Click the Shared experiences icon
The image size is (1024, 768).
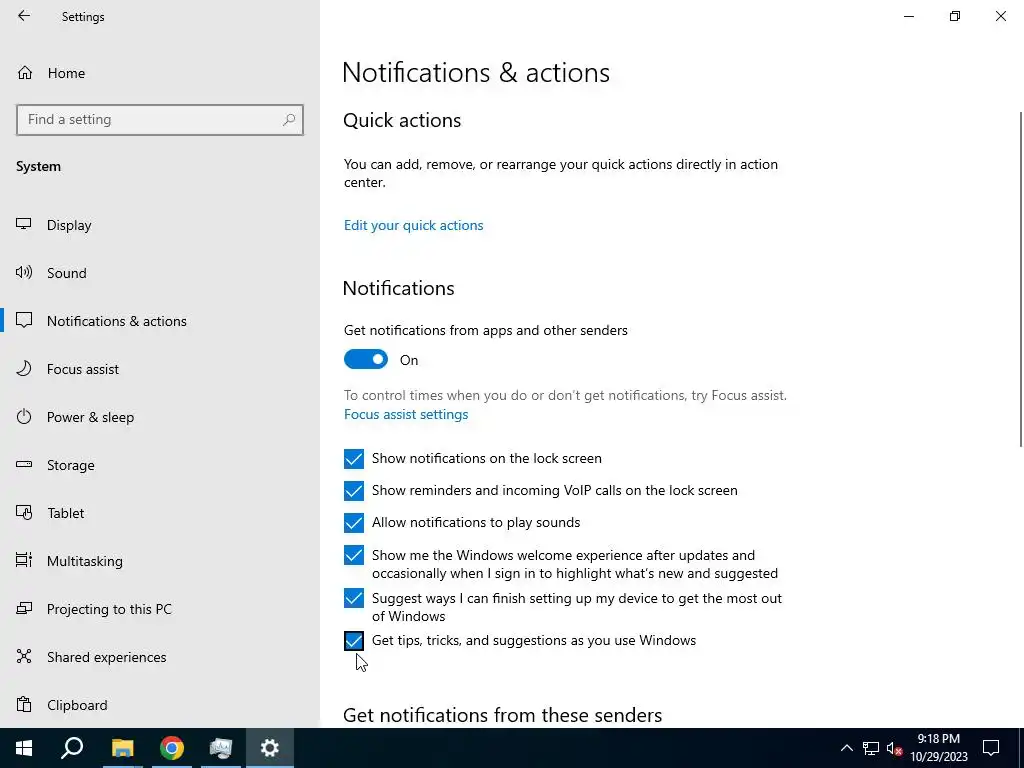click(24, 656)
